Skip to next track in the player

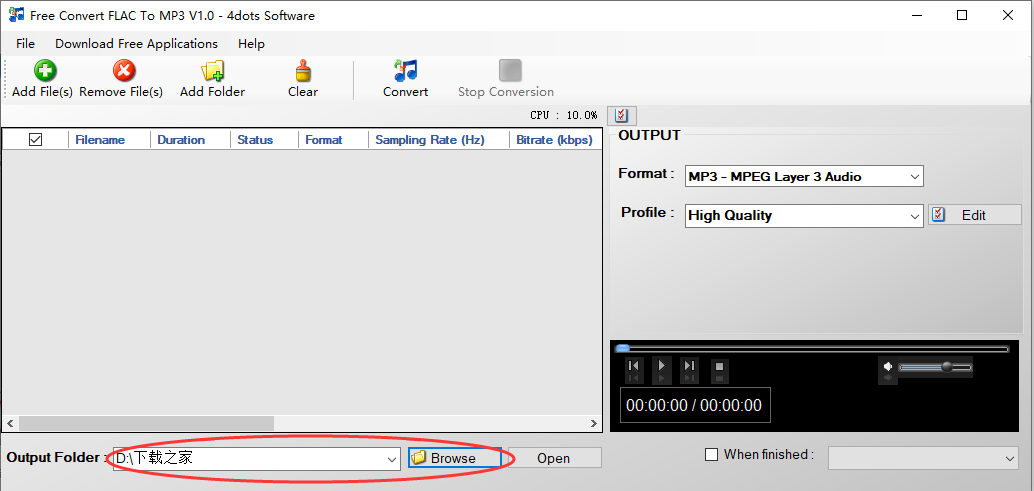[x=689, y=366]
